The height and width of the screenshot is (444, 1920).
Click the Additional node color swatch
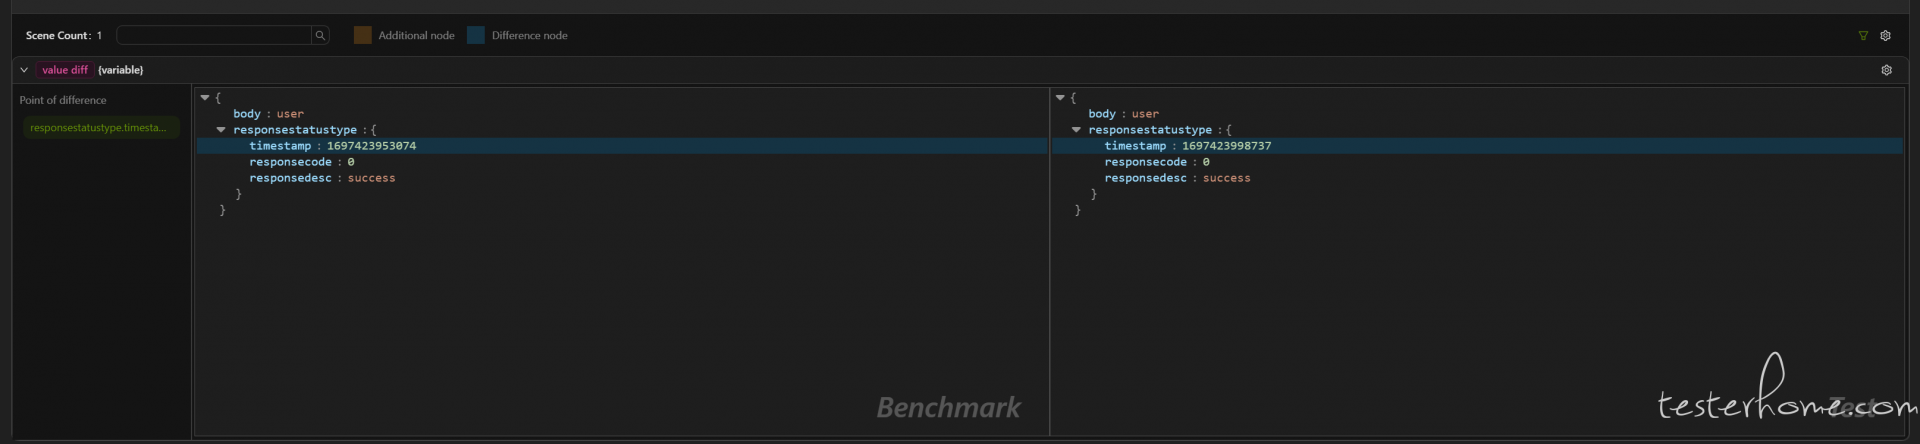point(362,35)
